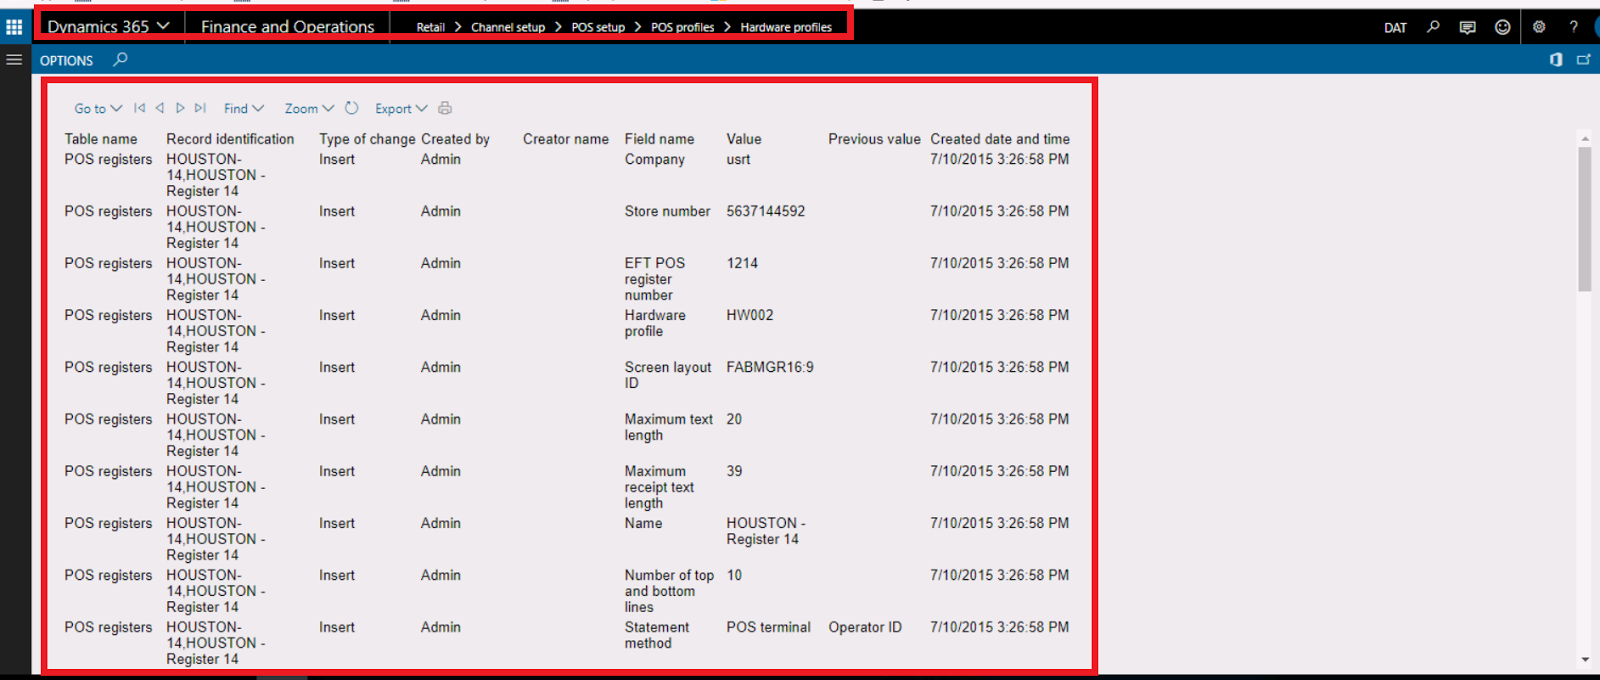
Task: Click the Created date and time header
Action: [x=1000, y=139]
